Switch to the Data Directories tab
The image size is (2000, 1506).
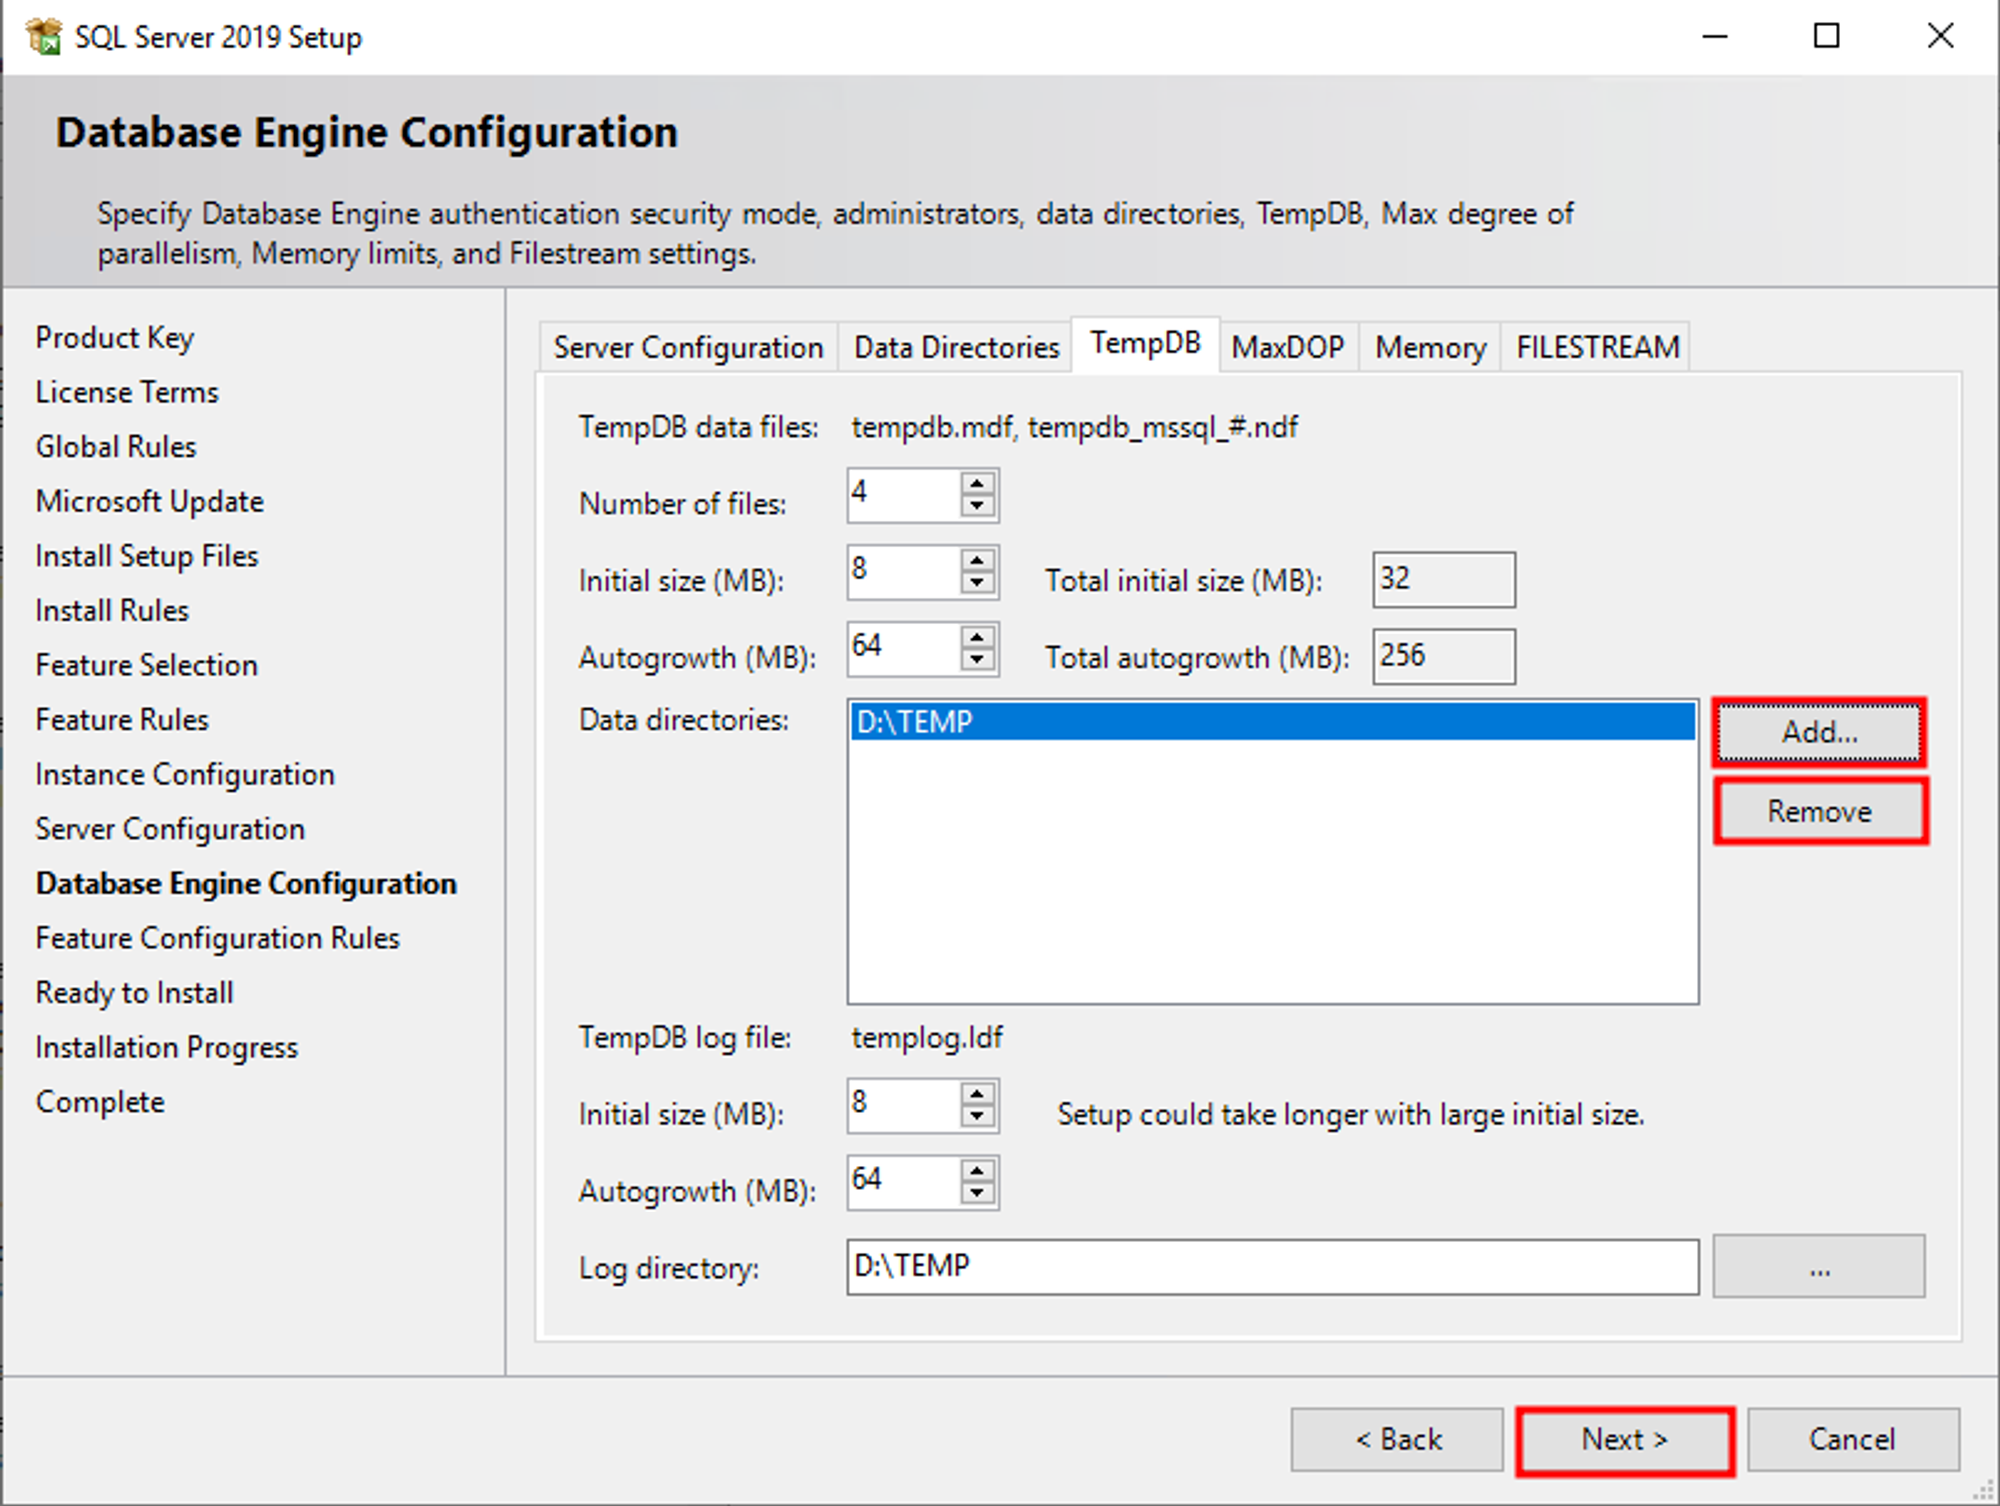[x=955, y=346]
